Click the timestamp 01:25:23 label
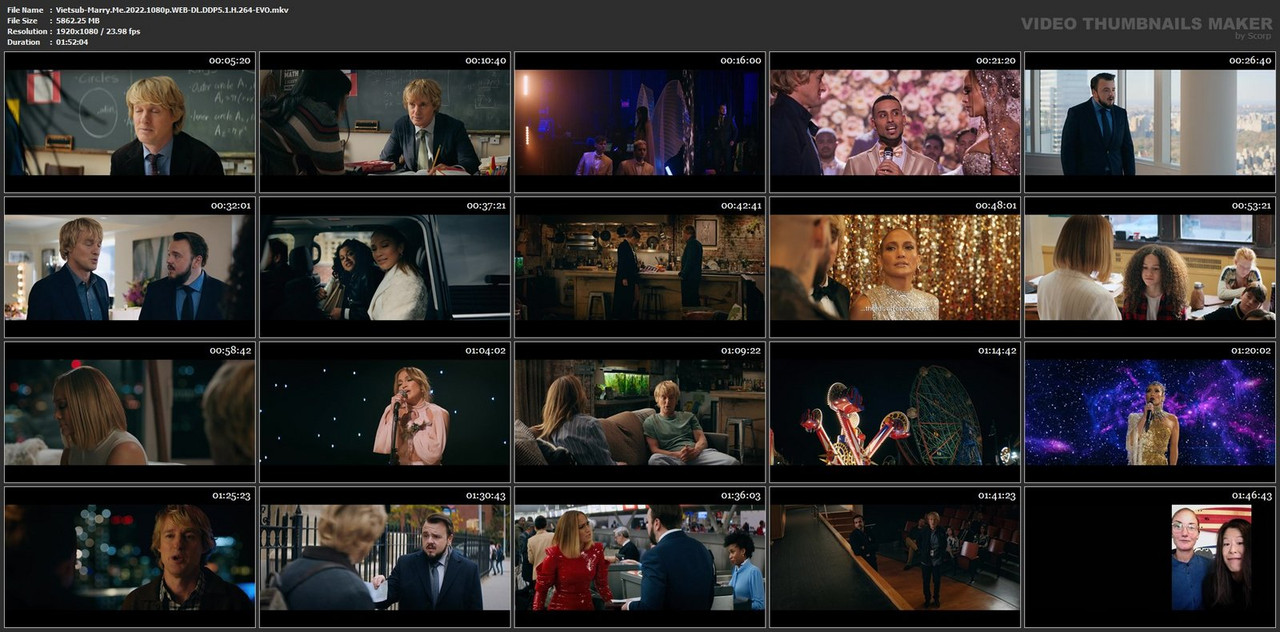This screenshot has height=632, width=1280. coord(231,495)
